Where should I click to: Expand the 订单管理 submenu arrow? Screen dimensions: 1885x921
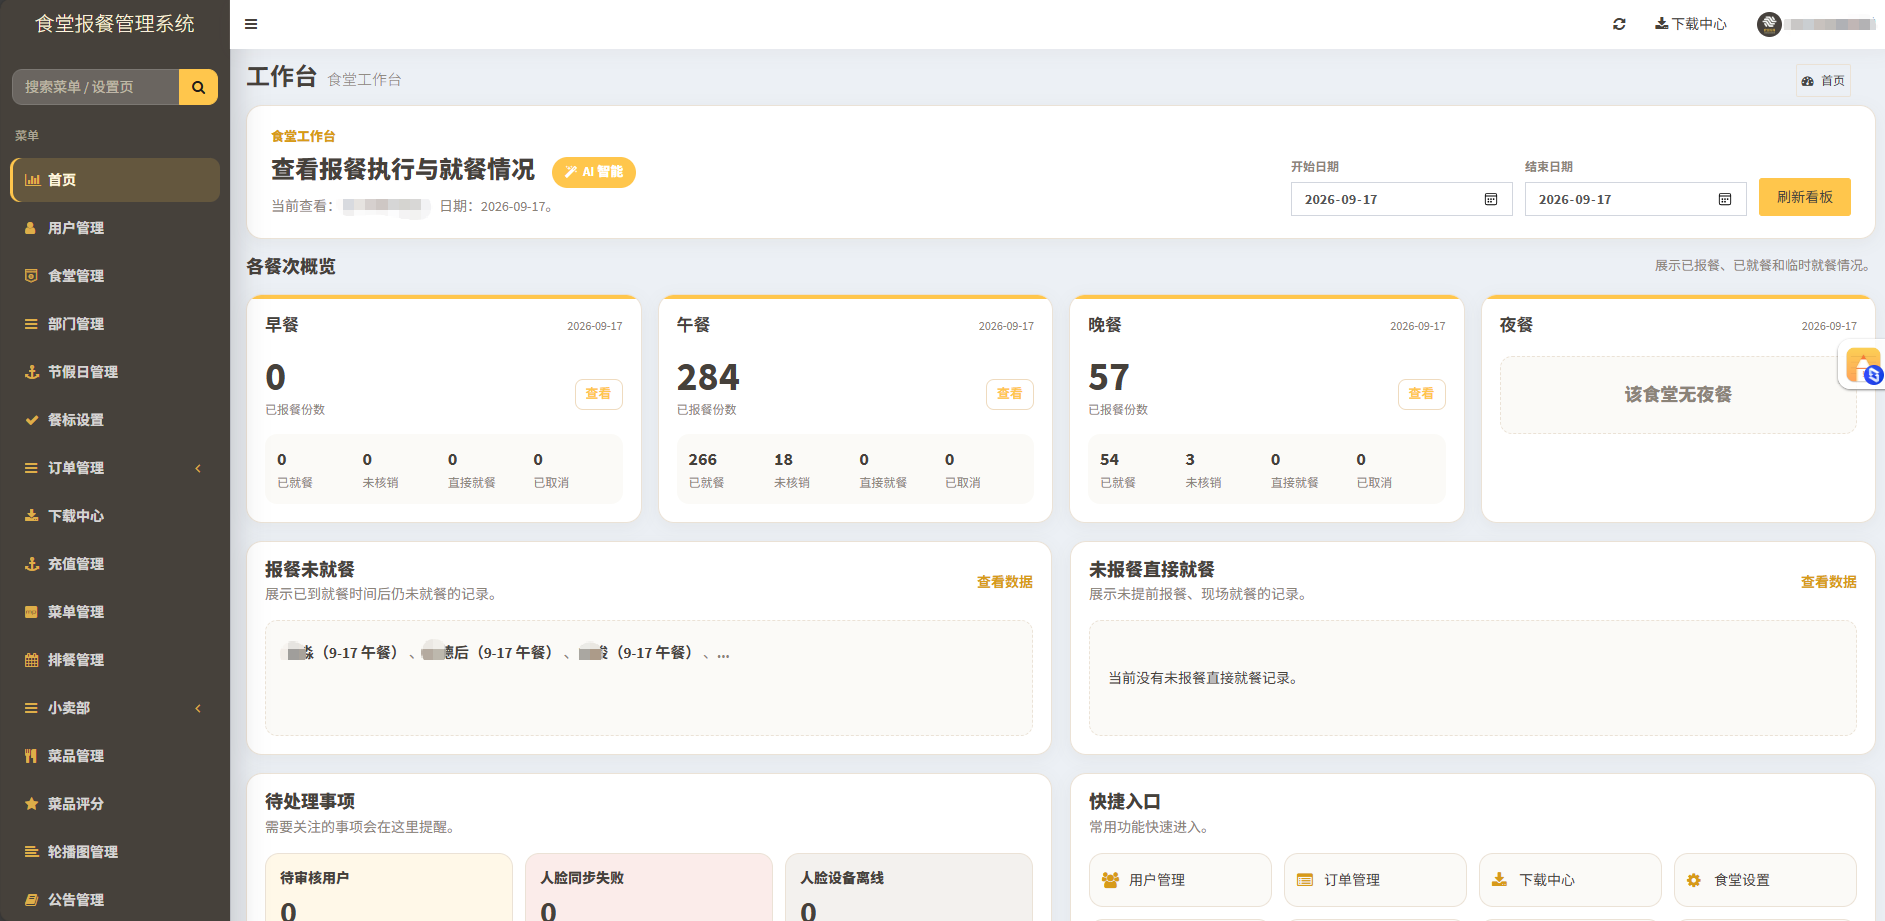198,468
